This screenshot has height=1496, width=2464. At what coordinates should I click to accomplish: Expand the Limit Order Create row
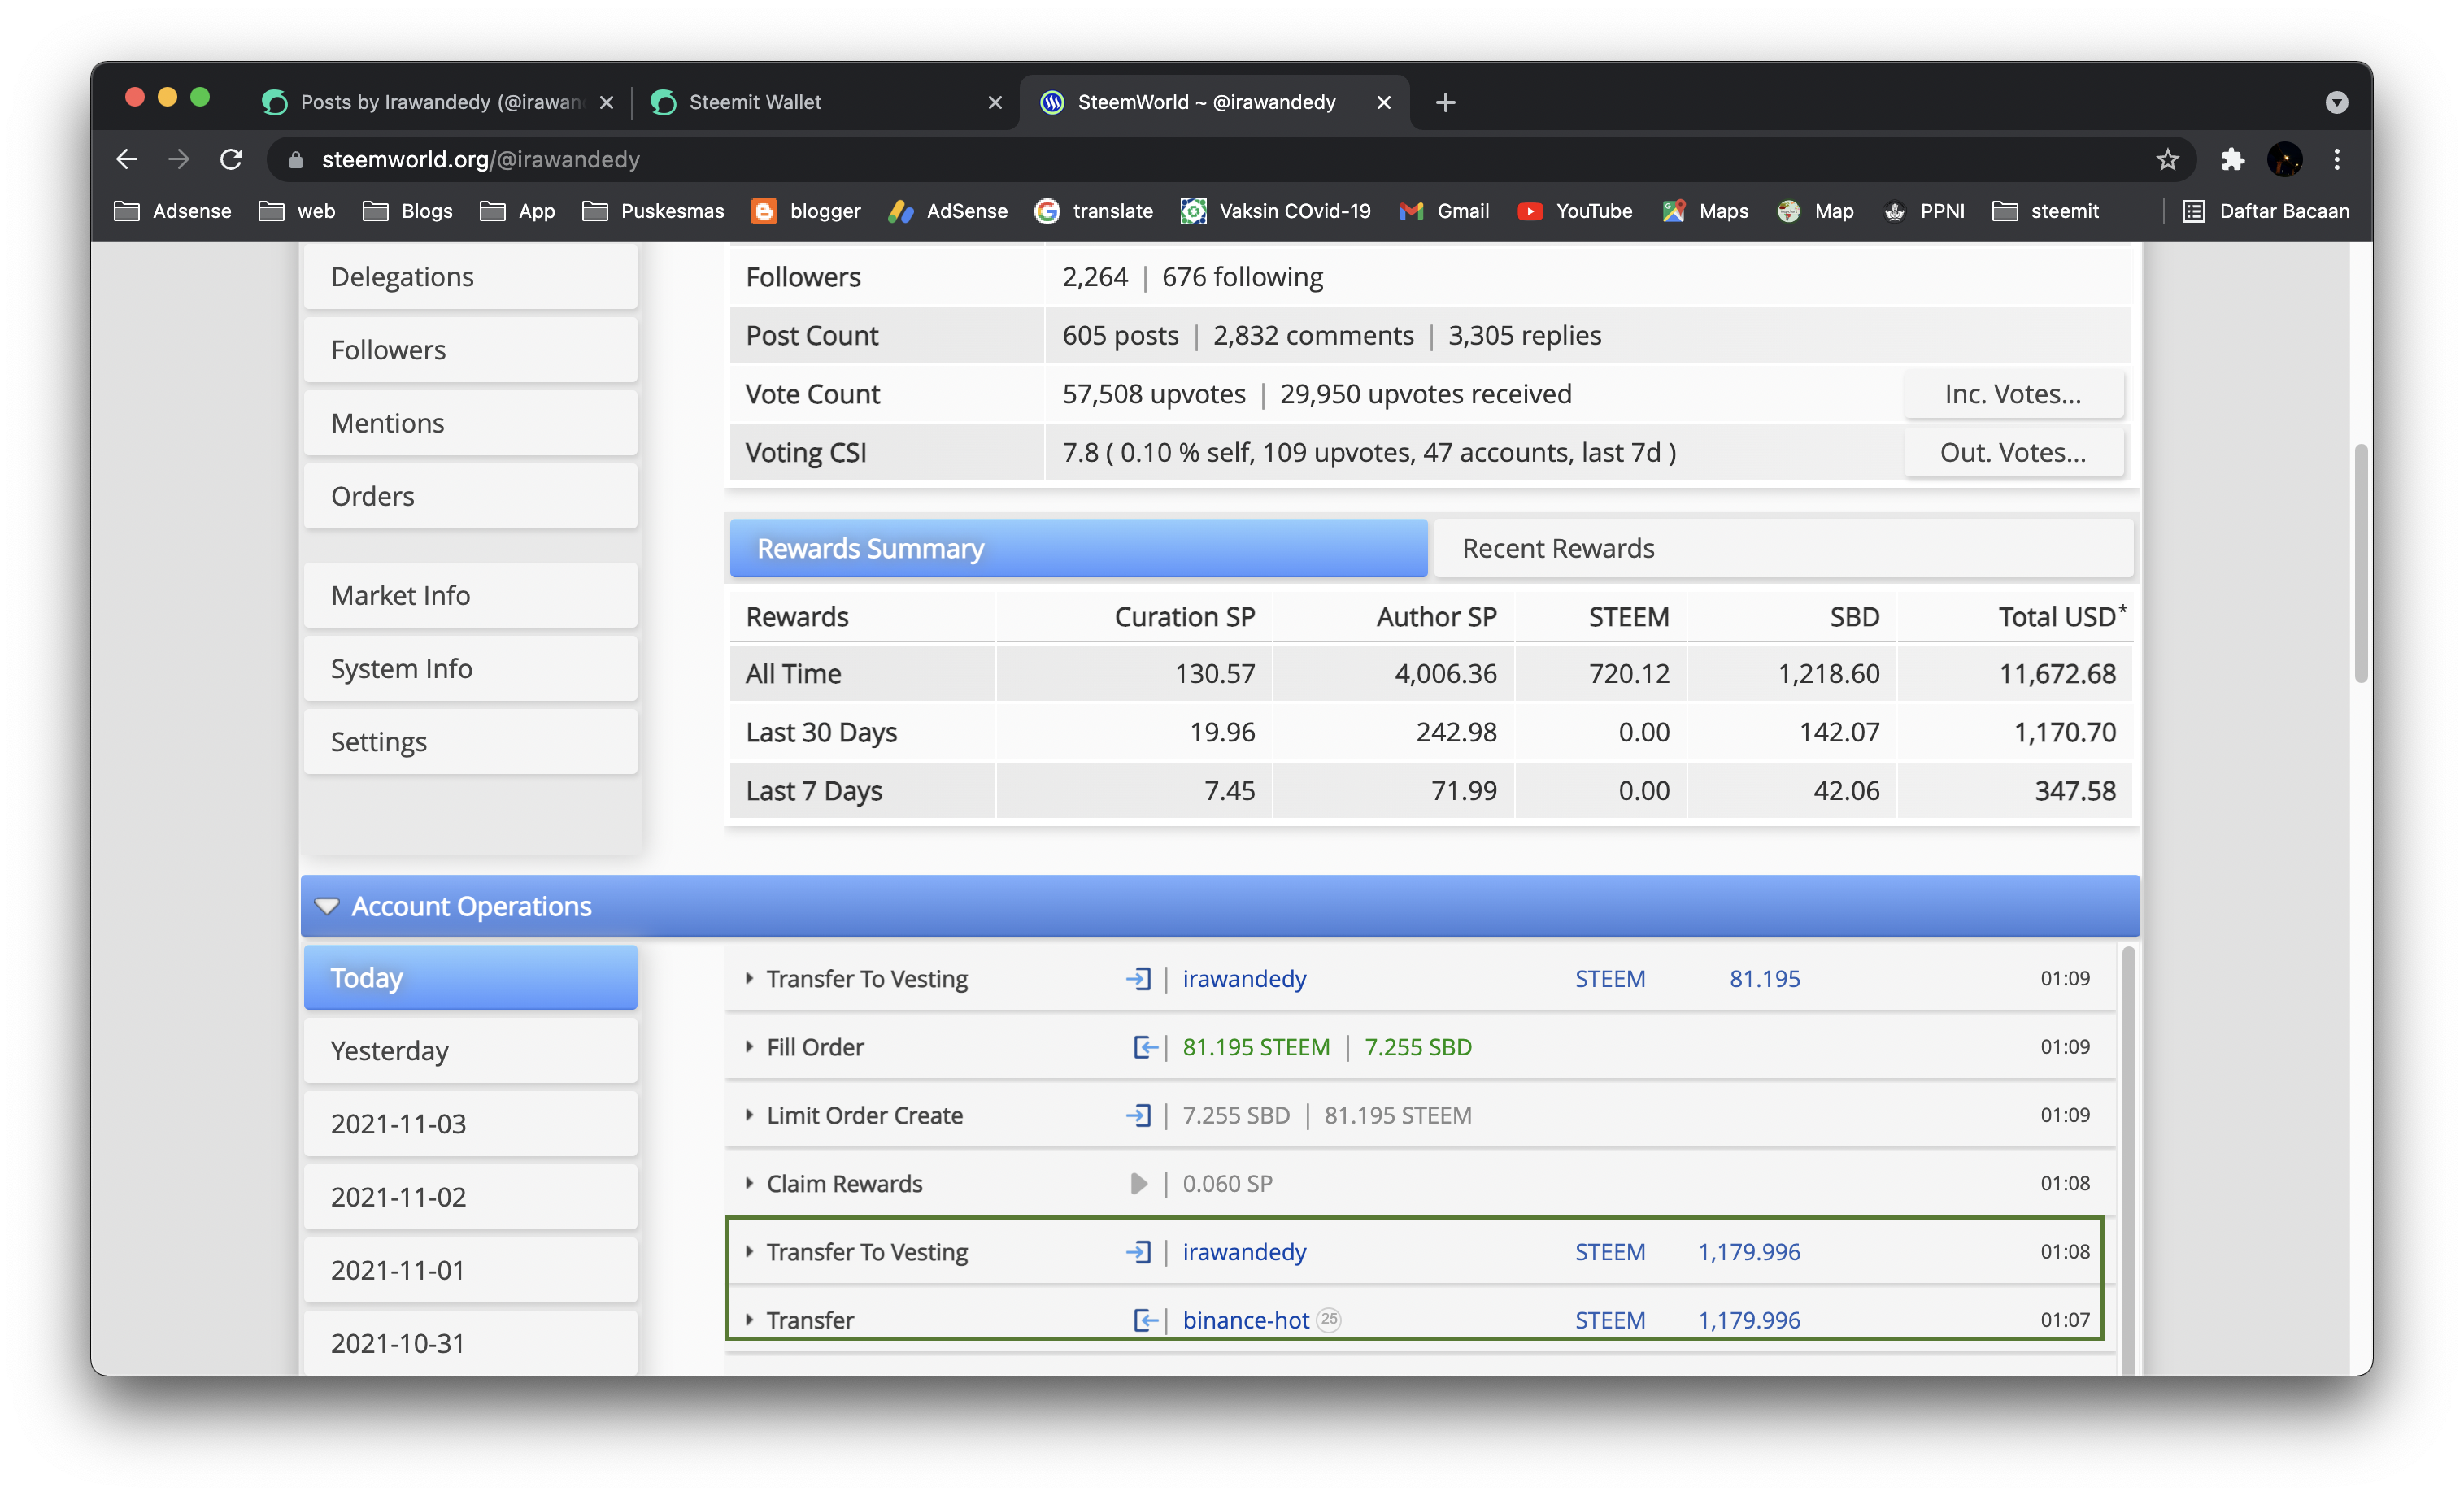point(749,1115)
